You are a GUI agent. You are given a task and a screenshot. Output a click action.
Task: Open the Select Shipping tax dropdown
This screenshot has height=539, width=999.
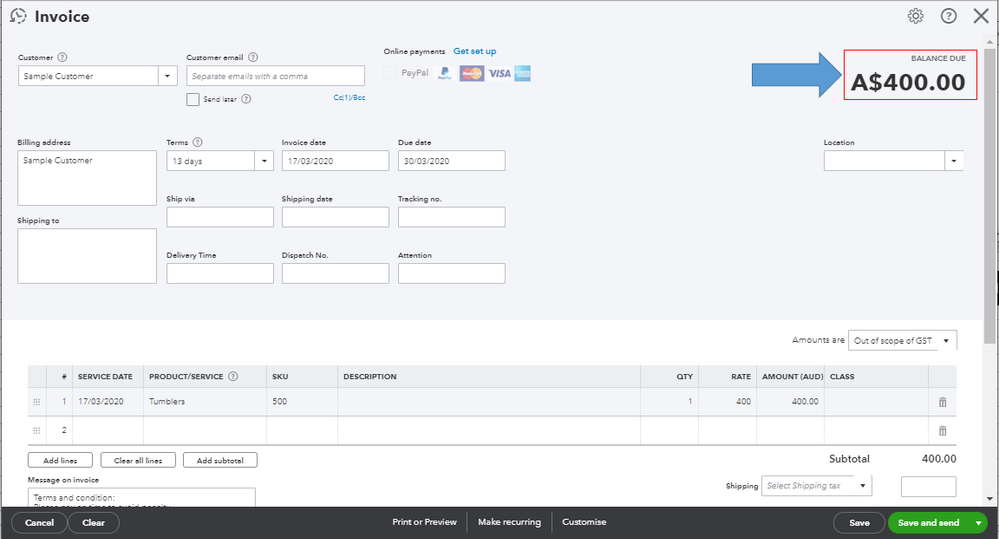click(x=816, y=485)
